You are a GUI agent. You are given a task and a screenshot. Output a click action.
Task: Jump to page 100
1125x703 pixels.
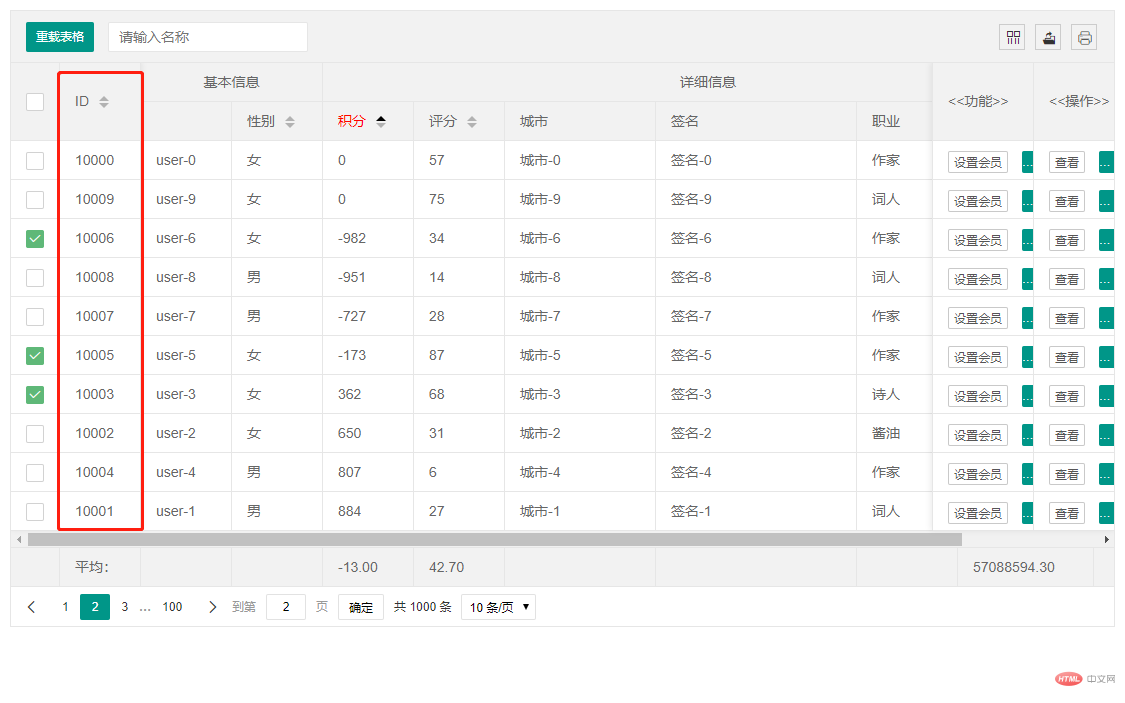point(172,607)
